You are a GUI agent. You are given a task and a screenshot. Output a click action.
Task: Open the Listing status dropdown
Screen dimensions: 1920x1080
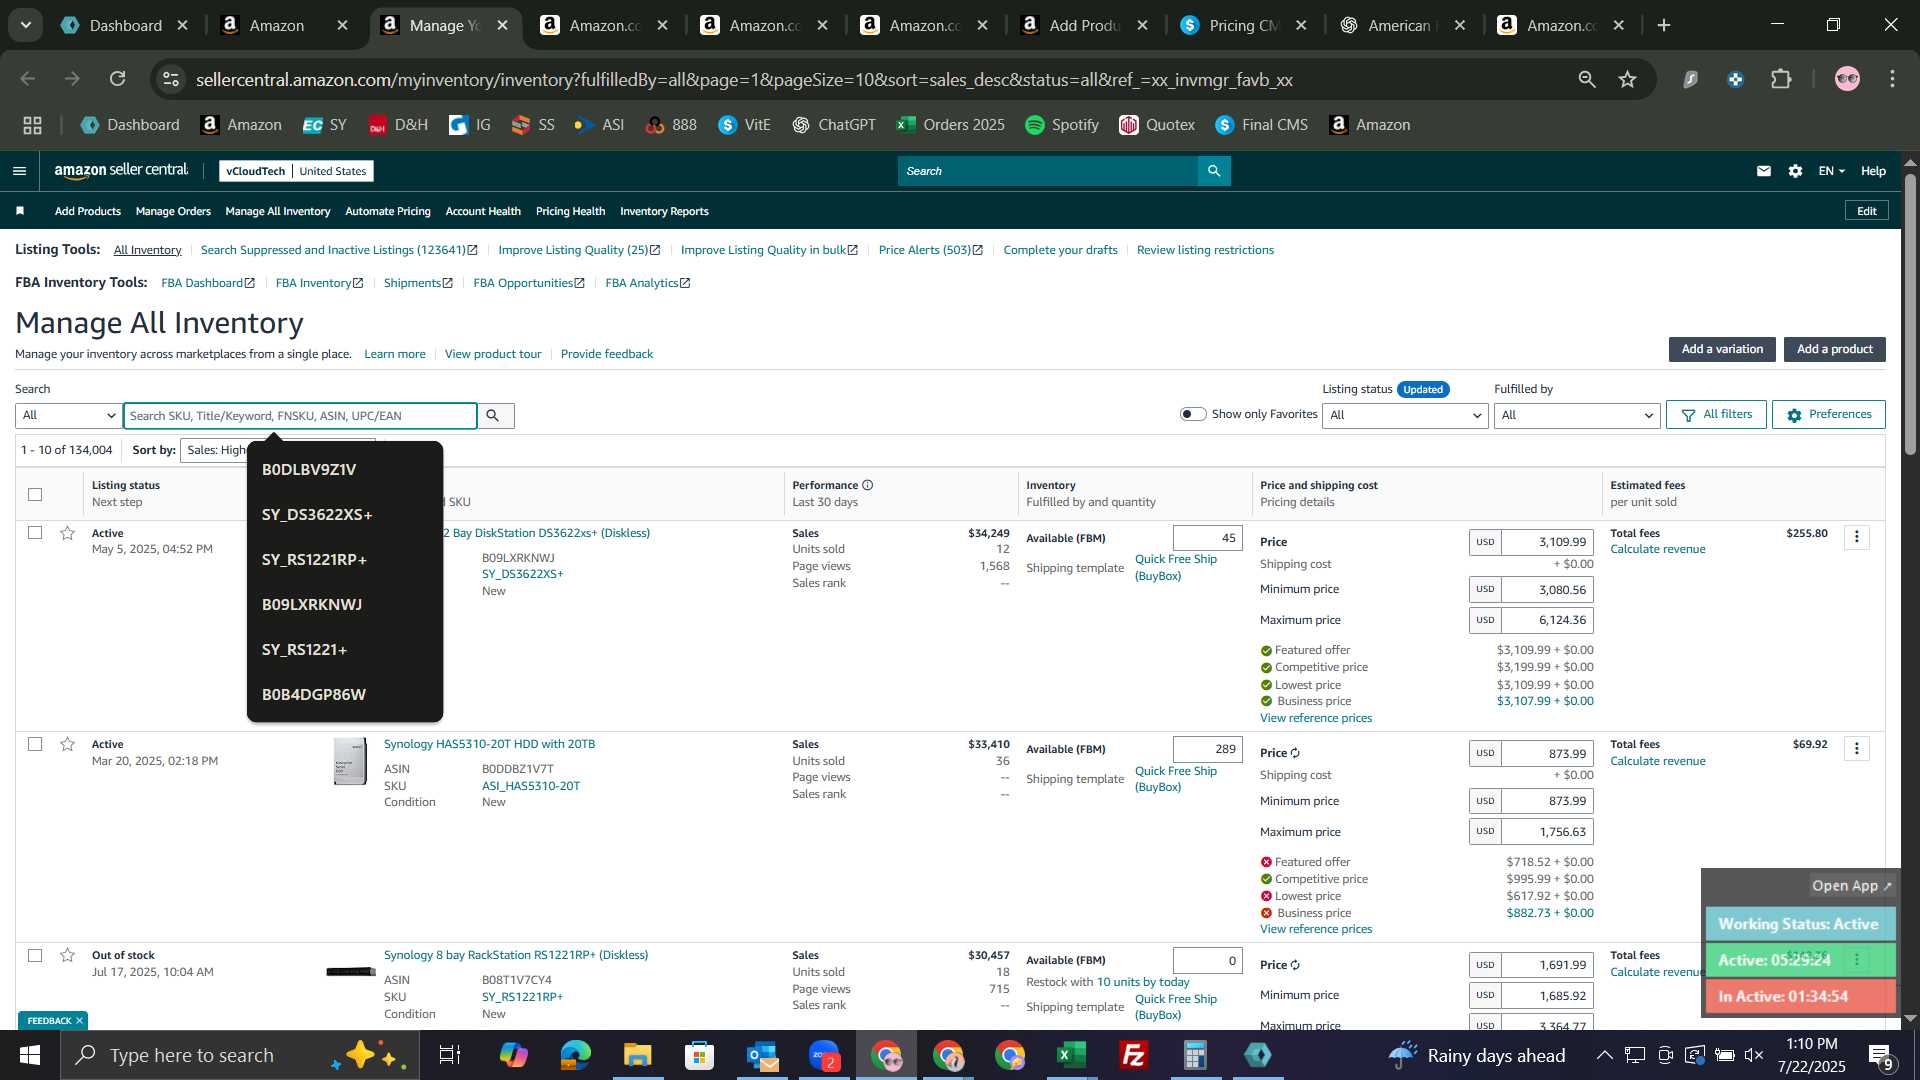click(x=1404, y=415)
